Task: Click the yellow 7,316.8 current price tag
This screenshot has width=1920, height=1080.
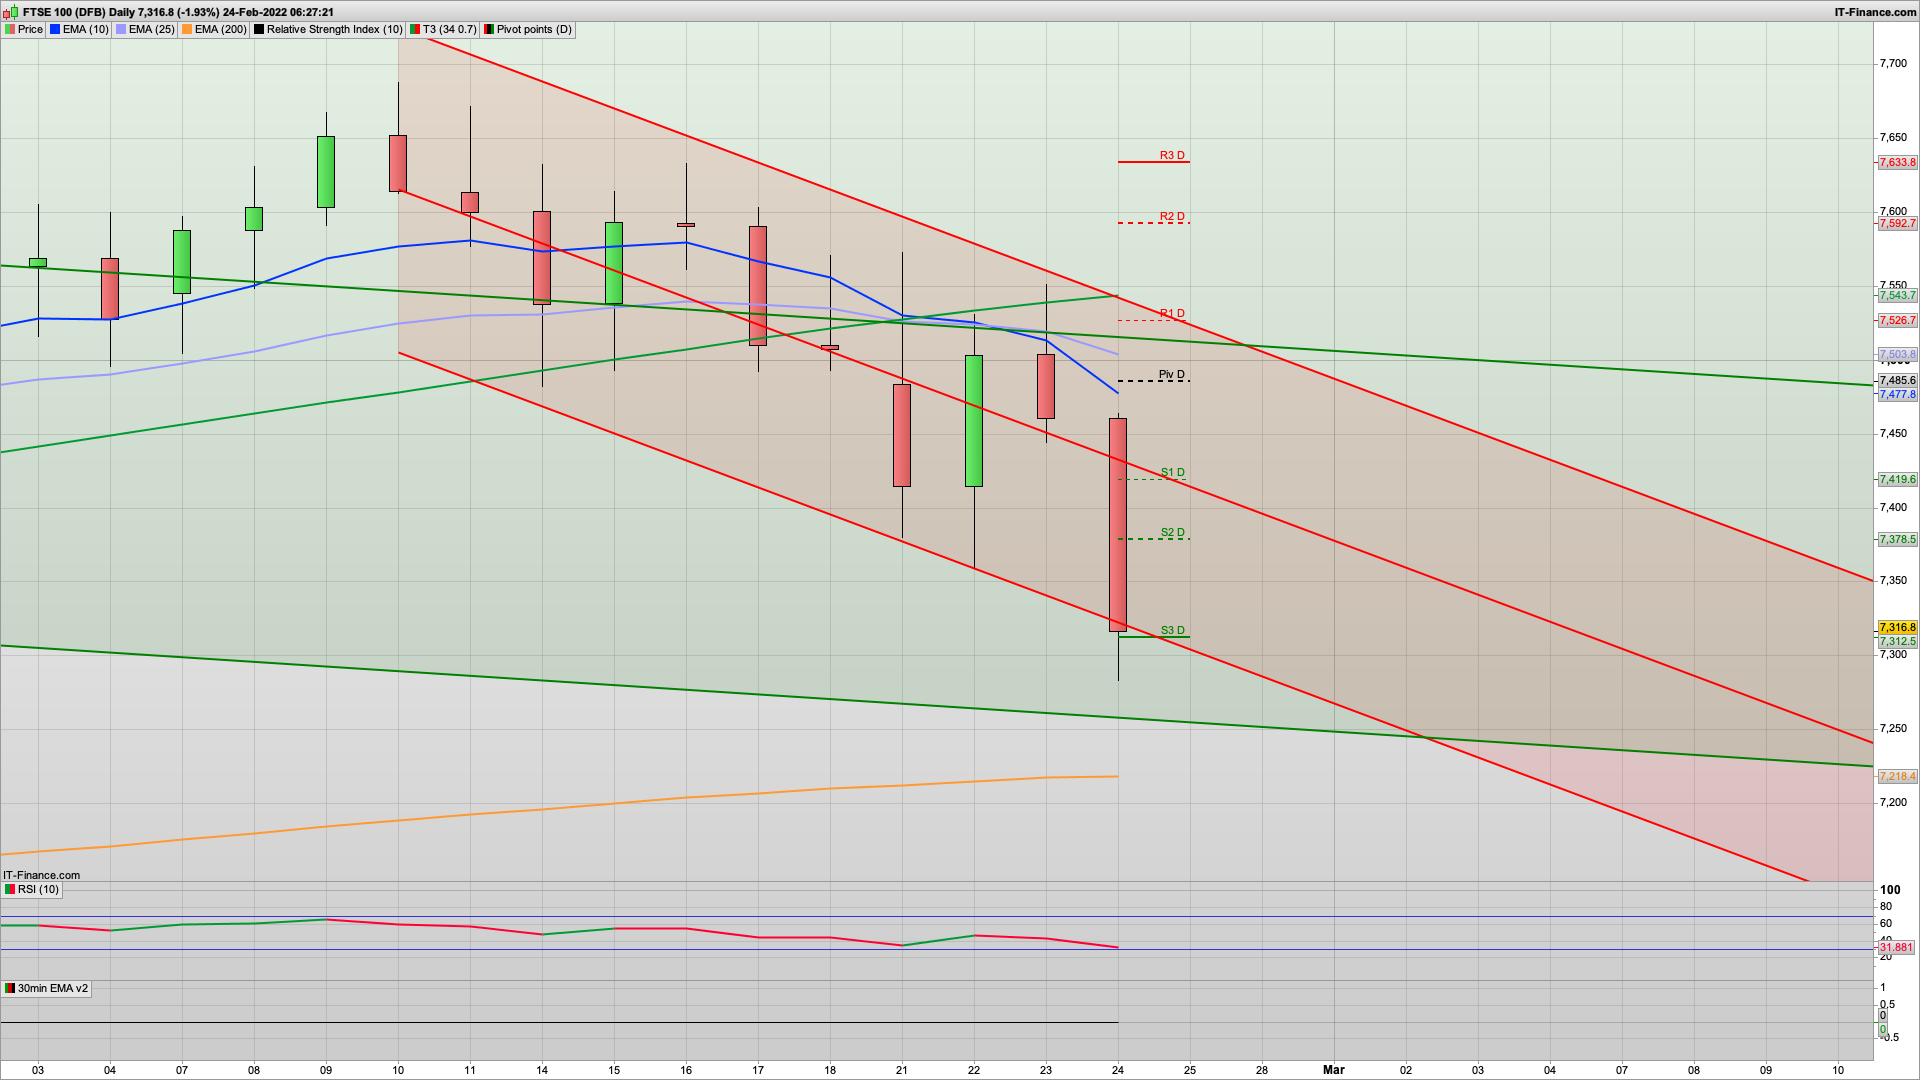Action: coord(1897,627)
